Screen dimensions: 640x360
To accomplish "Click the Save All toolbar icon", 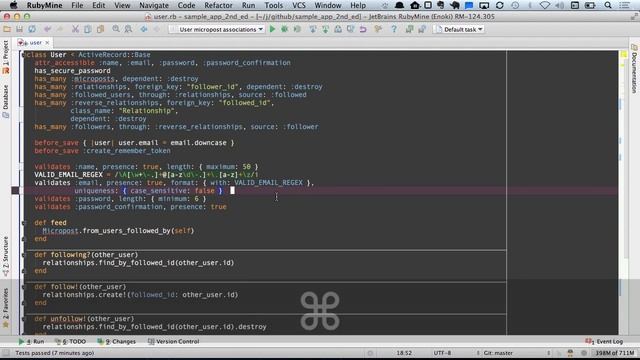I will coord(19,29).
